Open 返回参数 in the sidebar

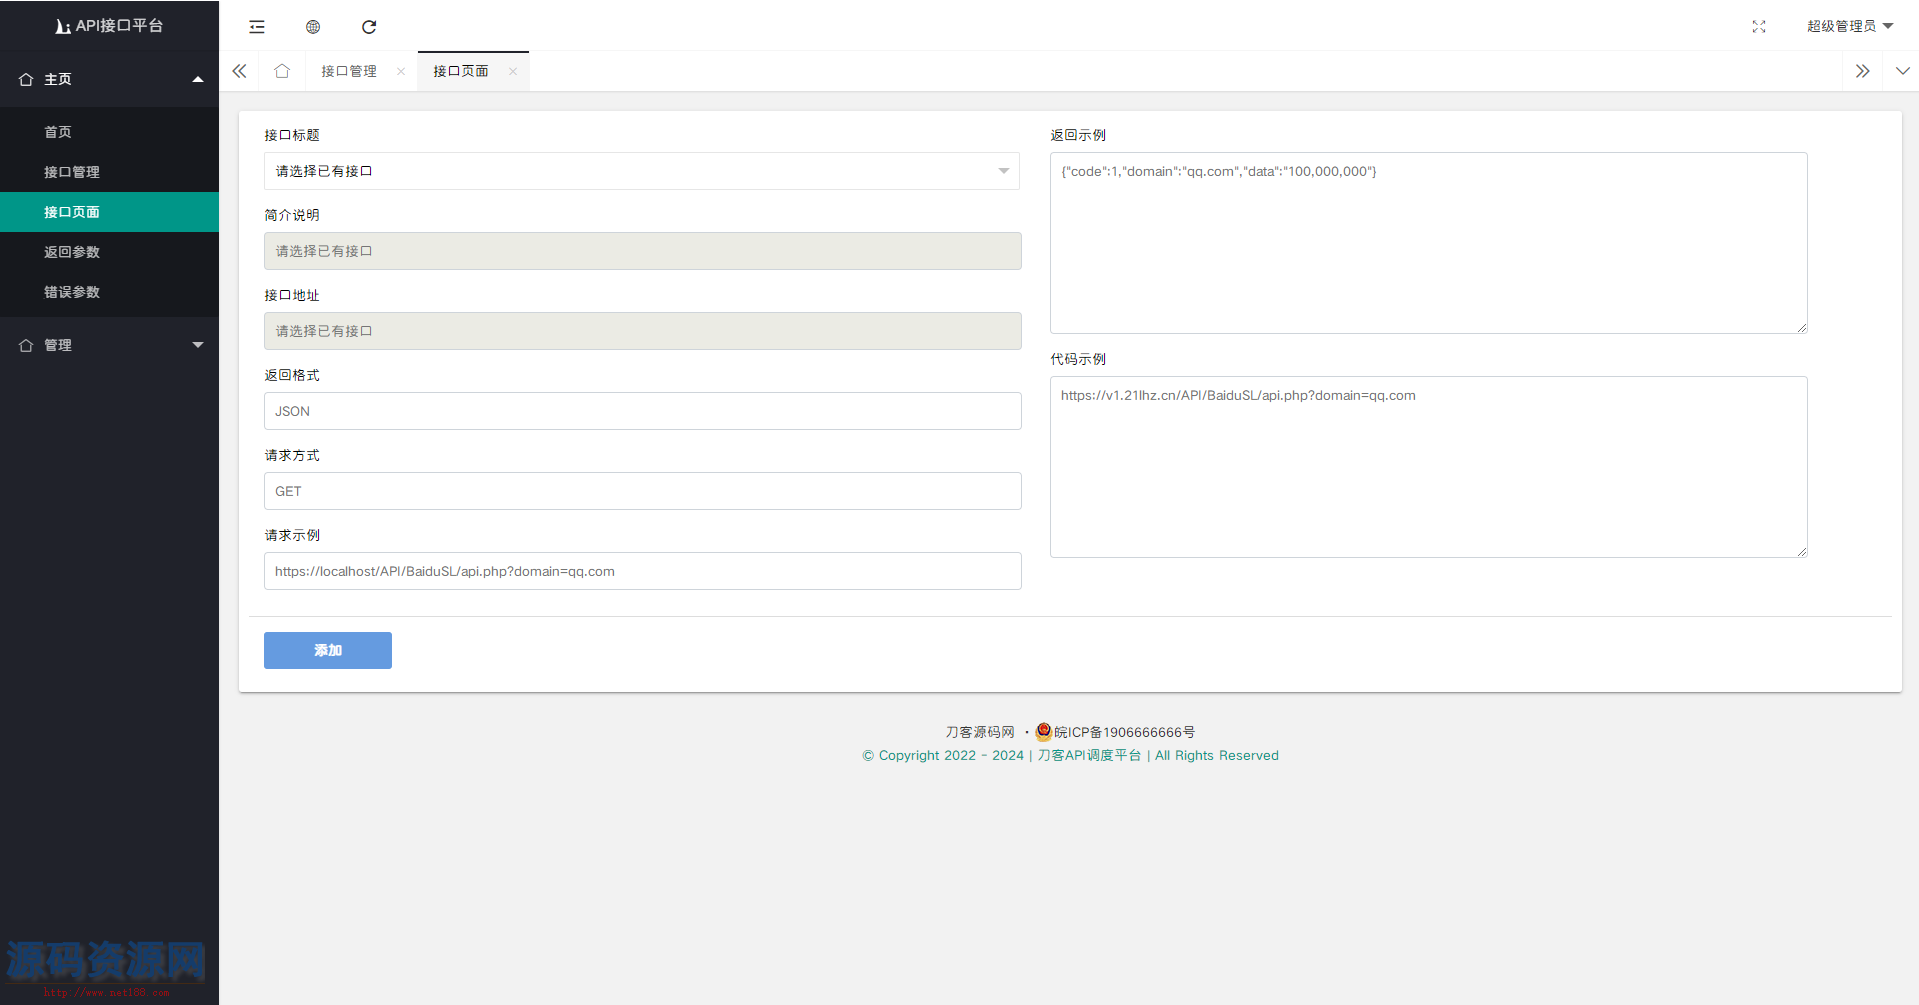point(110,252)
